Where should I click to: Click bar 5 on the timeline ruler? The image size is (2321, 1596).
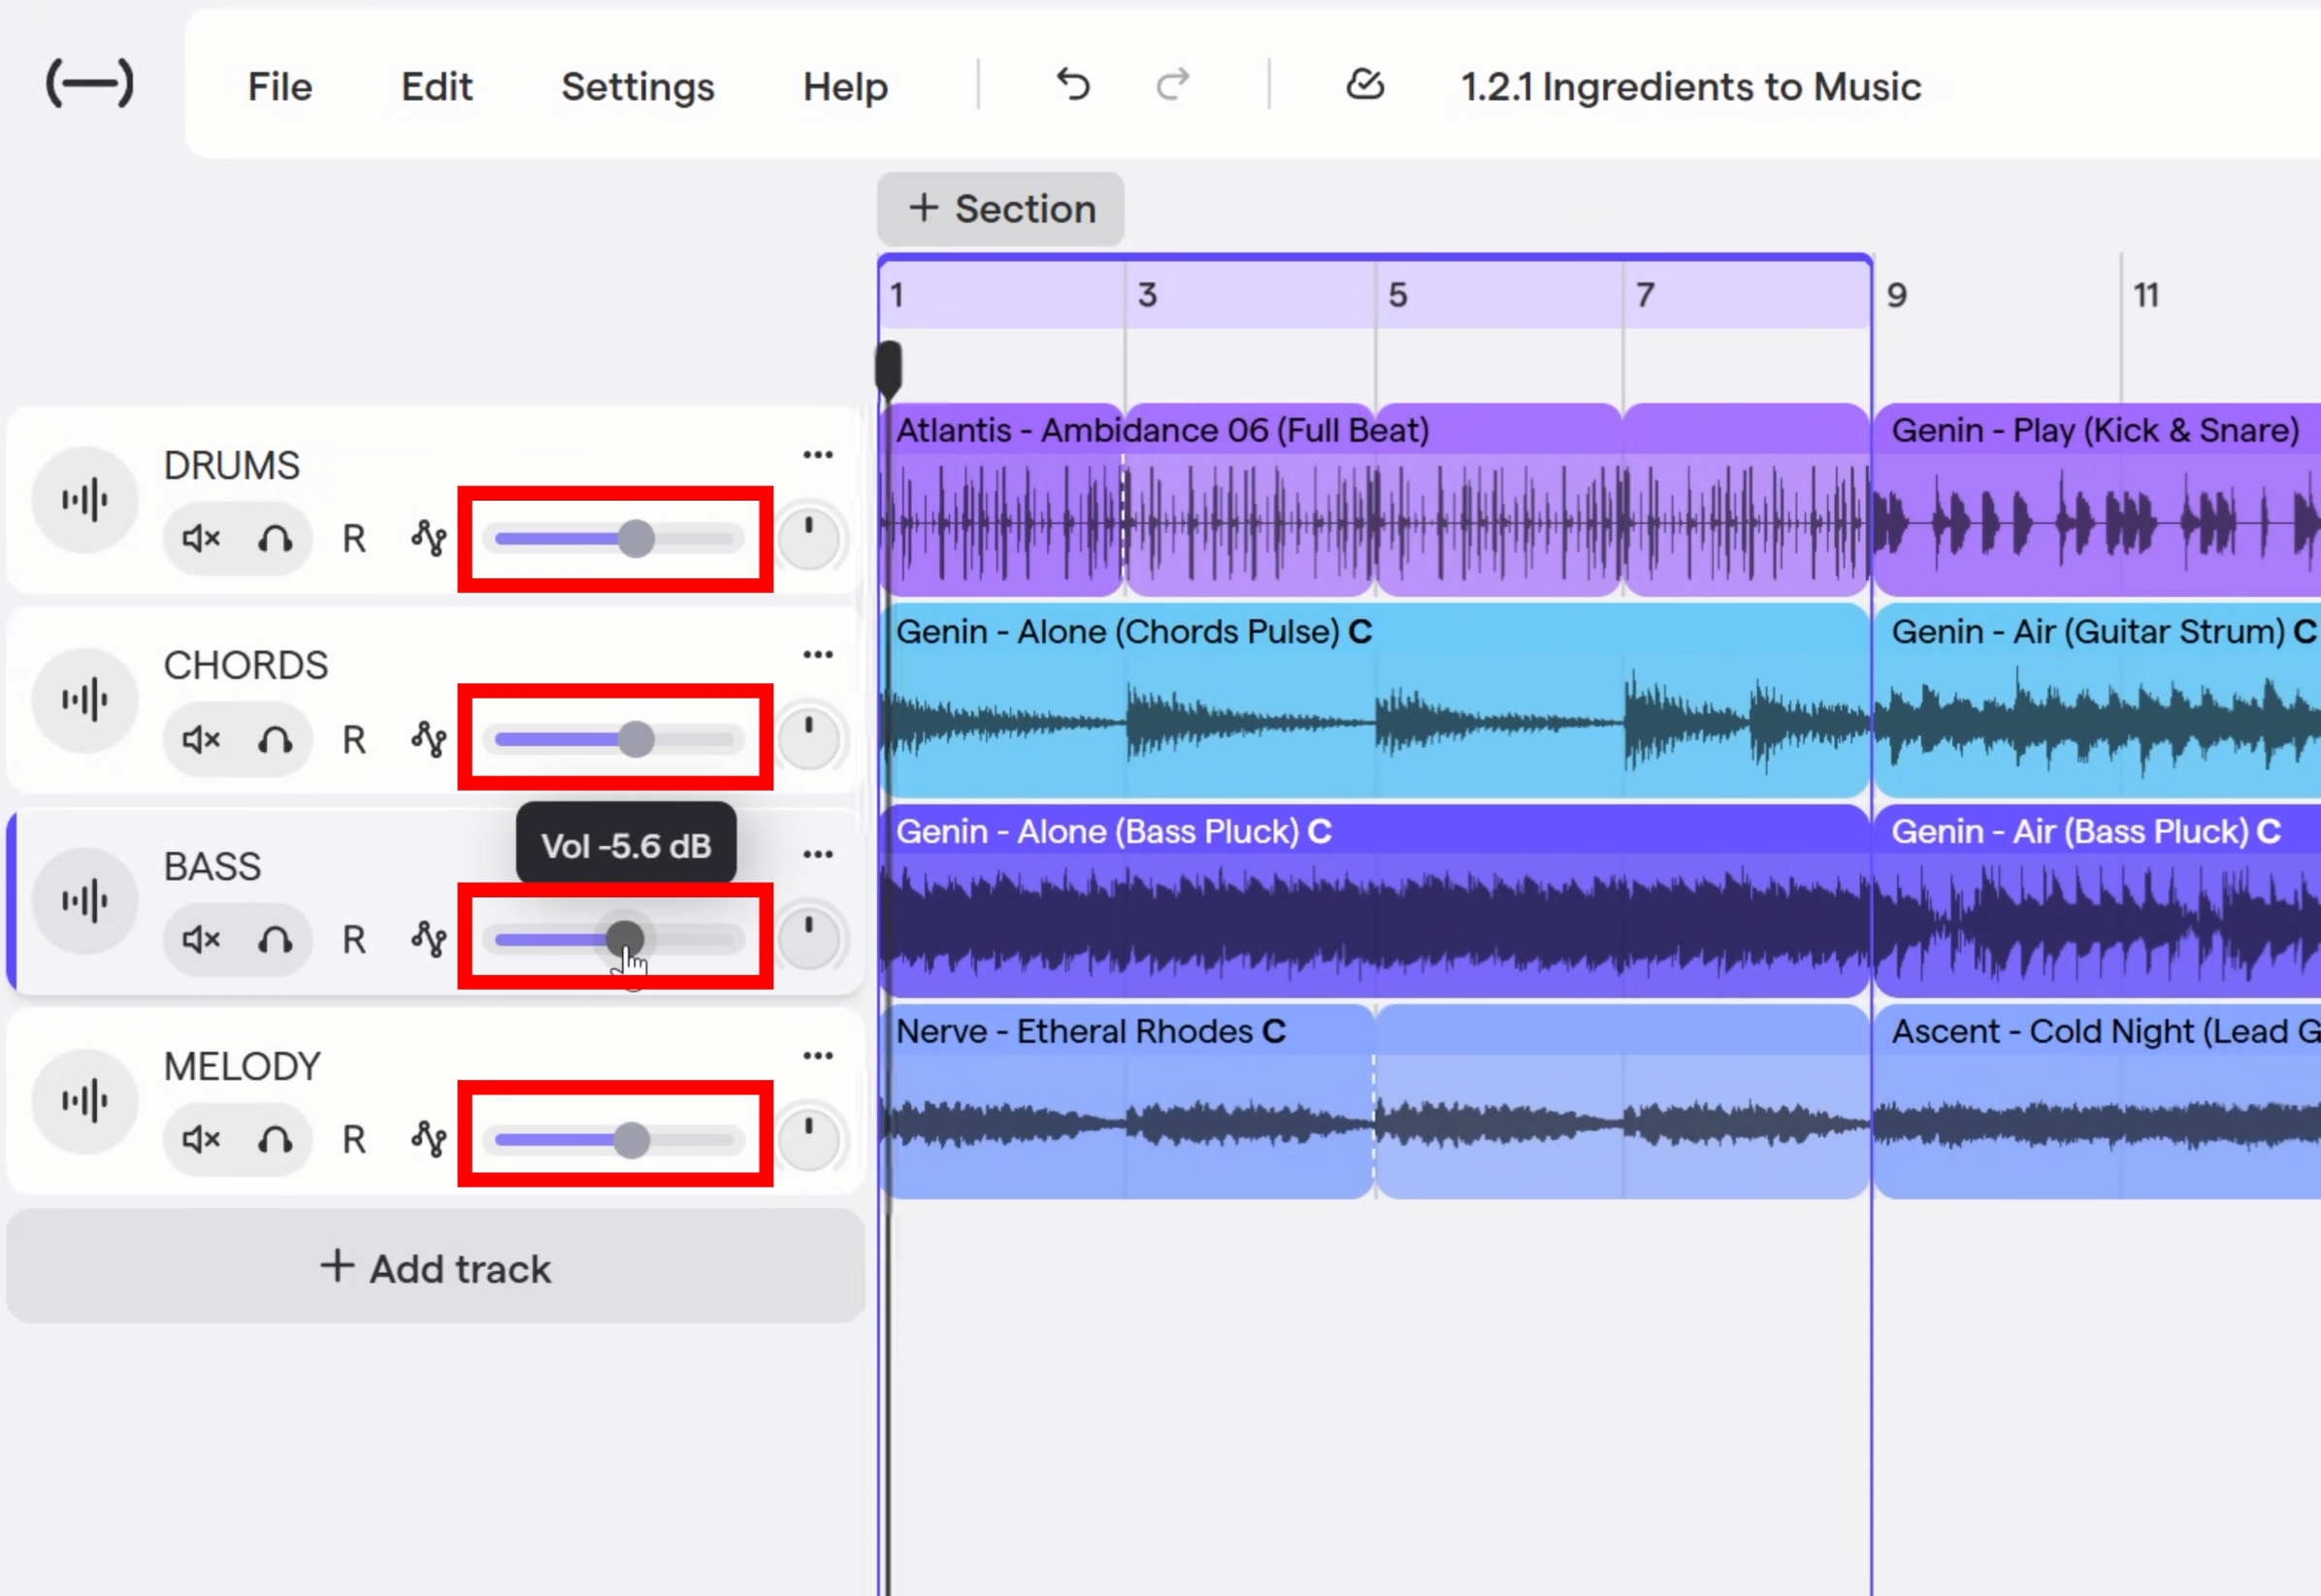pos(1398,295)
